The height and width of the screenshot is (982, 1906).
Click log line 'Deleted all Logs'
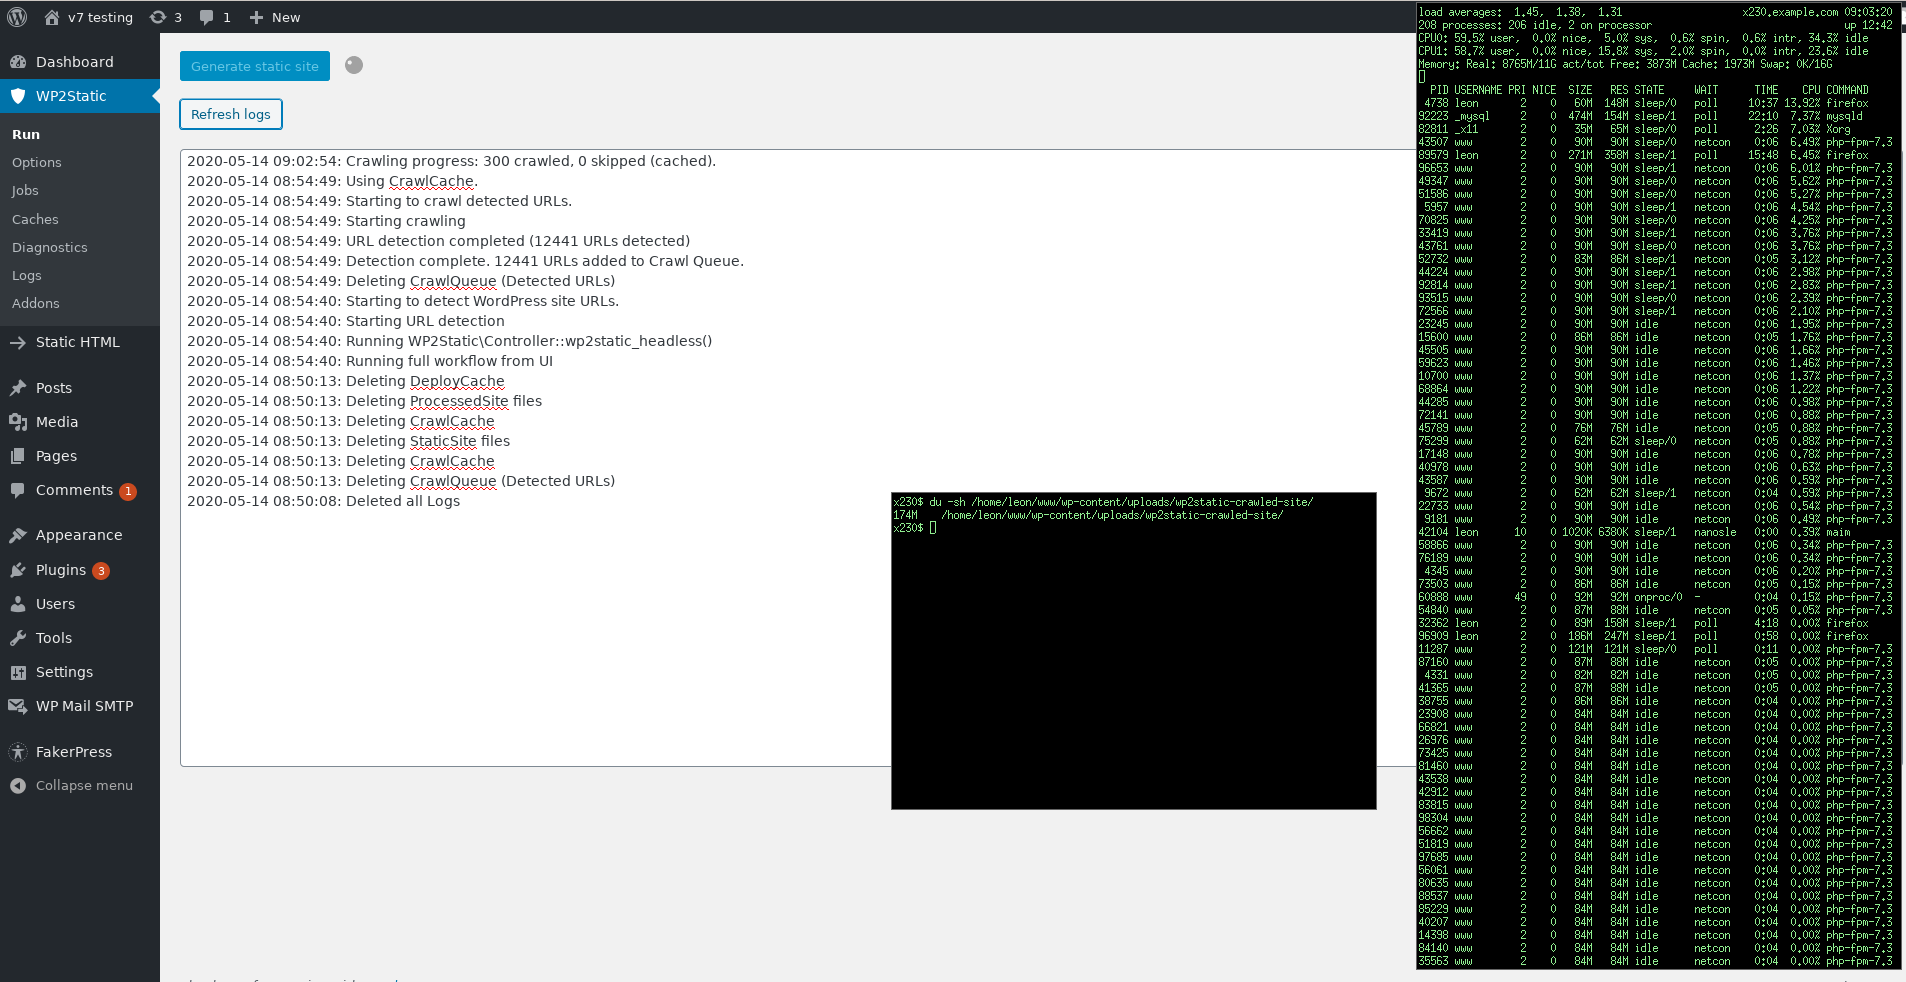pyautogui.click(x=324, y=501)
